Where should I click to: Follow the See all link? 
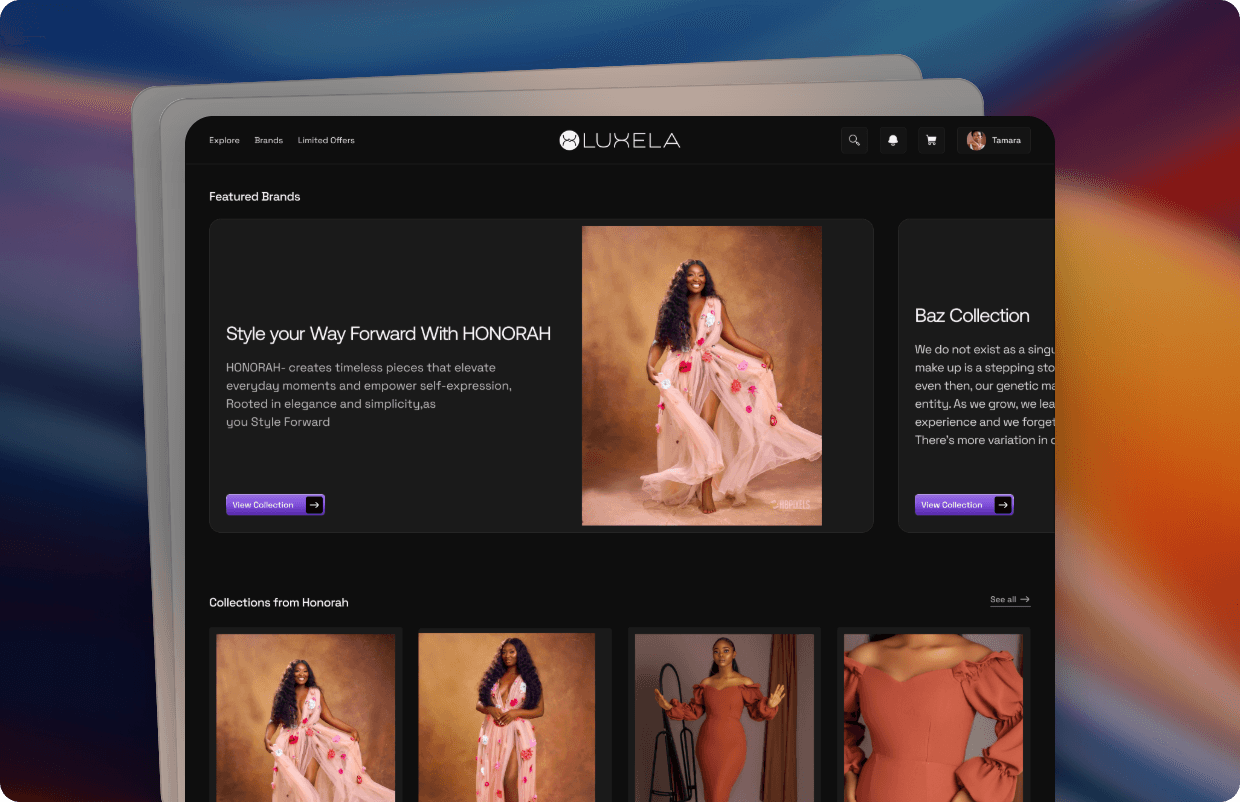[1003, 600]
